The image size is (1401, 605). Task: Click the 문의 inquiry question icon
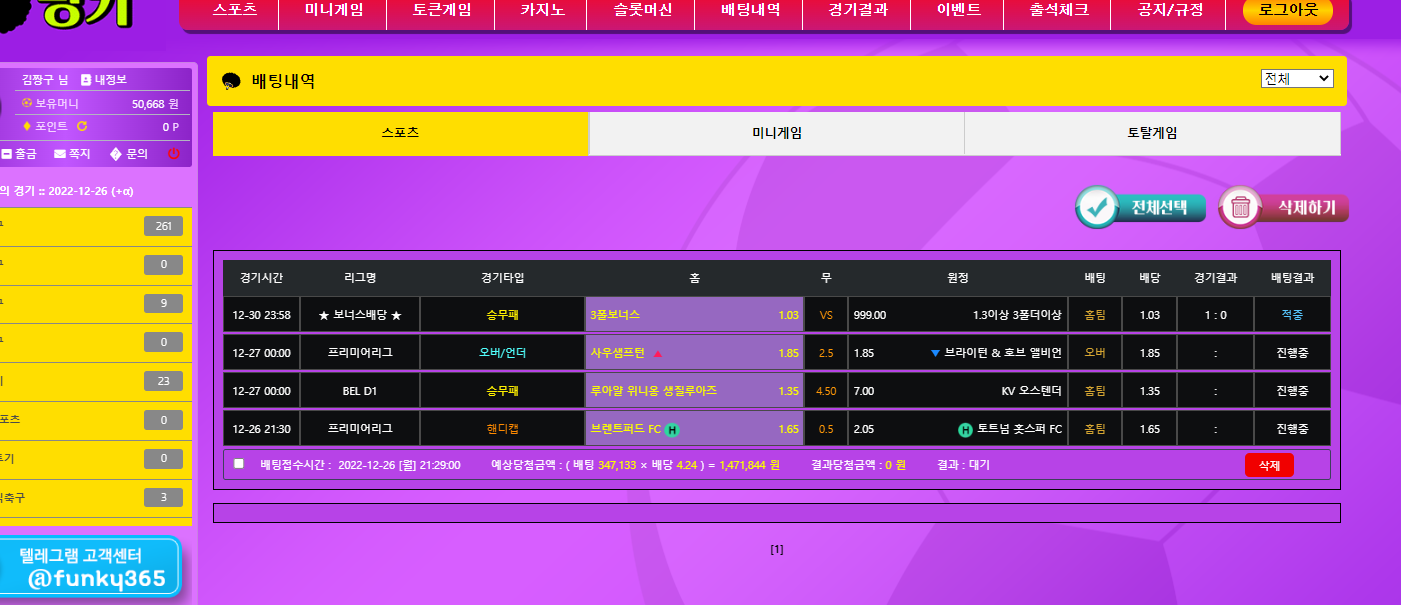pos(116,154)
